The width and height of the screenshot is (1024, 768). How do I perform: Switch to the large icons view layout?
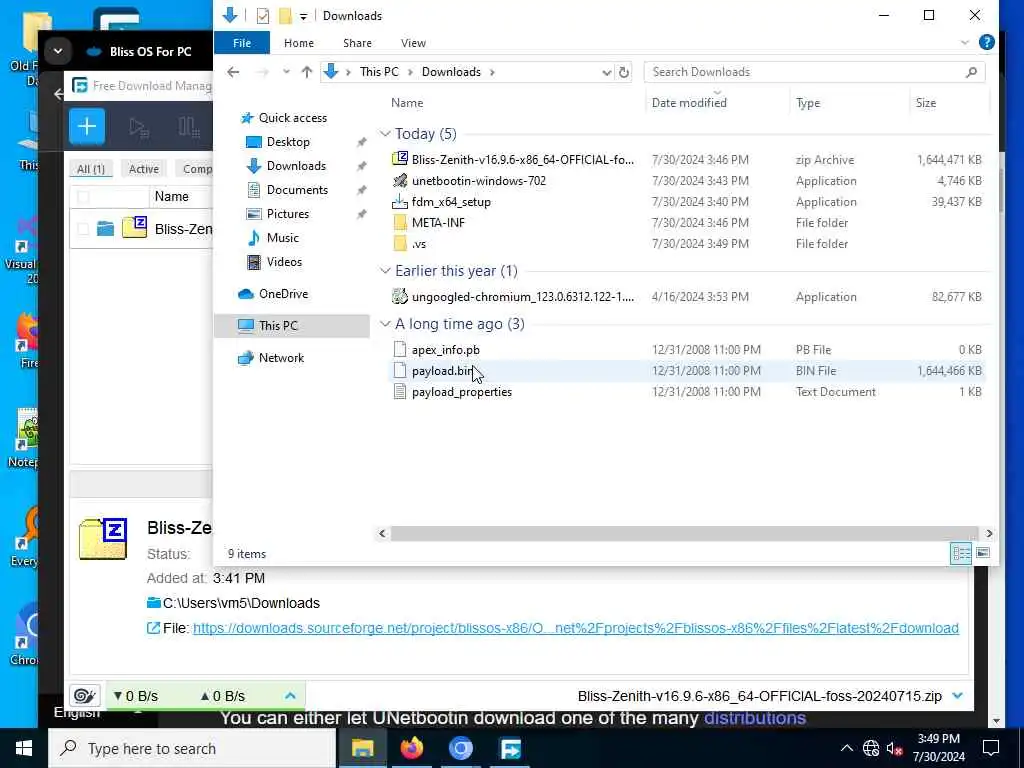point(983,554)
